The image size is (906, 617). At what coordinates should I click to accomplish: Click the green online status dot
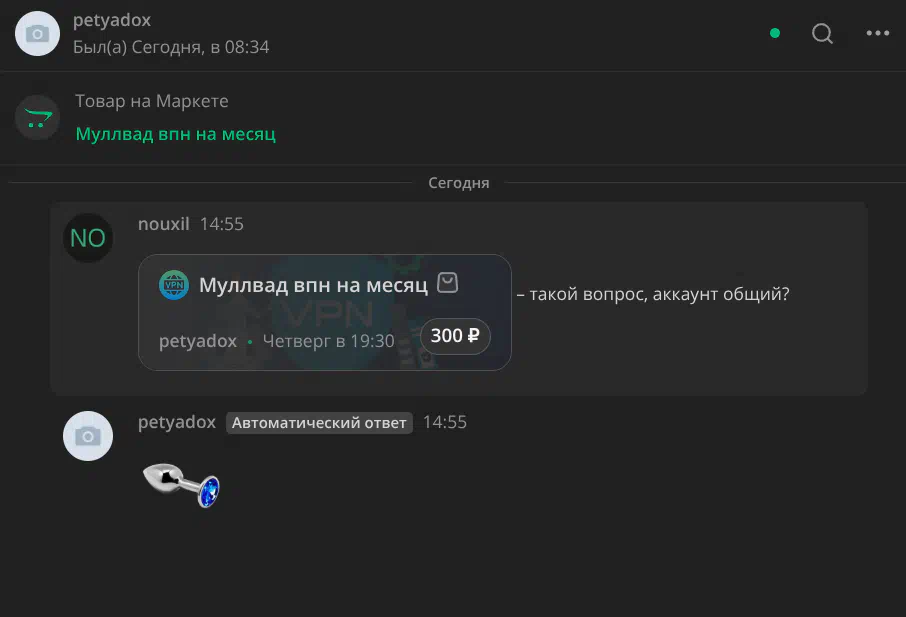pyautogui.click(x=774, y=33)
